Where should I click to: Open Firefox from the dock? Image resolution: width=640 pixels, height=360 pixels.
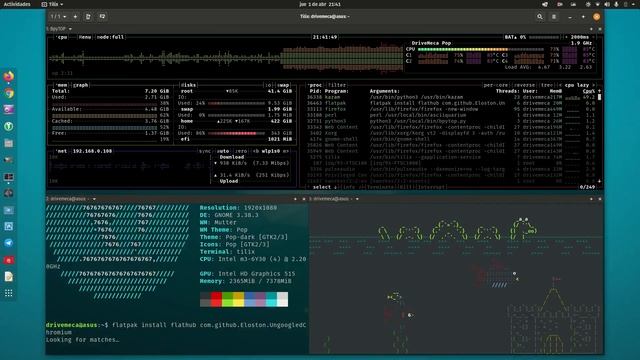coord(9,76)
